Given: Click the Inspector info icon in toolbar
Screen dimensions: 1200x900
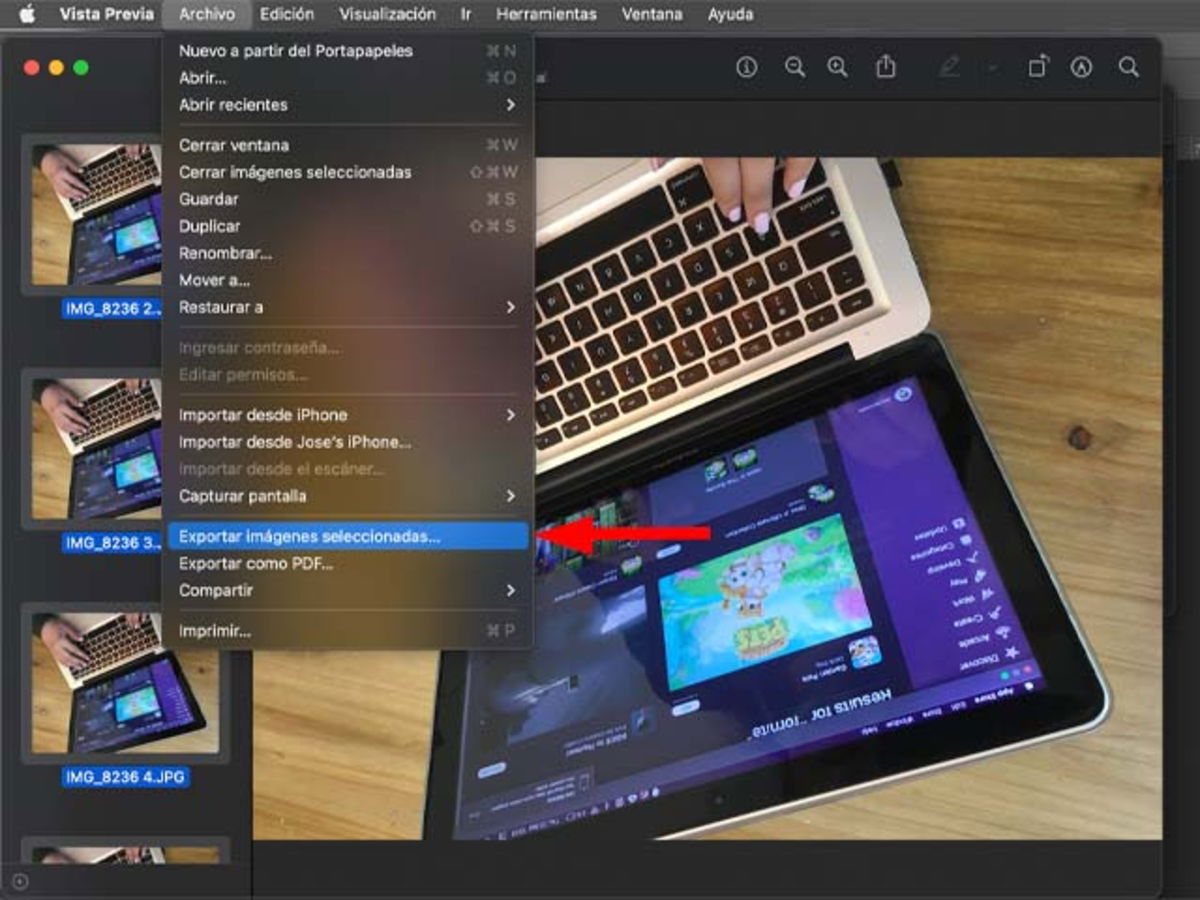Looking at the screenshot, I should [x=746, y=67].
